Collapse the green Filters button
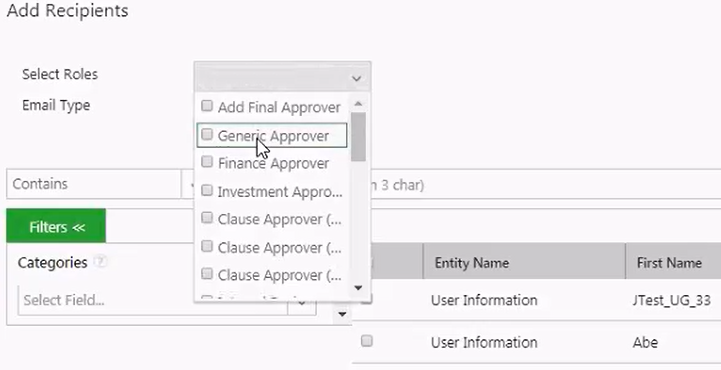This screenshot has height=370, width=721. (x=56, y=226)
